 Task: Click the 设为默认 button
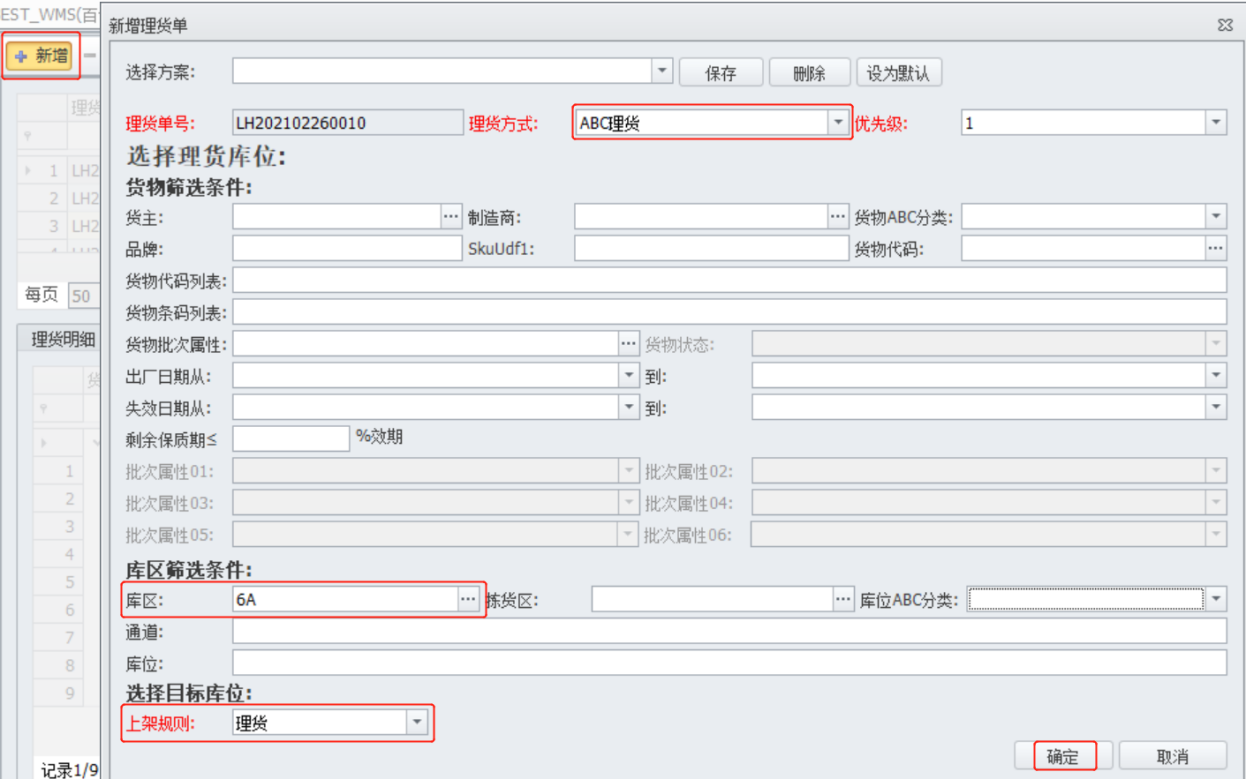click(x=897, y=73)
